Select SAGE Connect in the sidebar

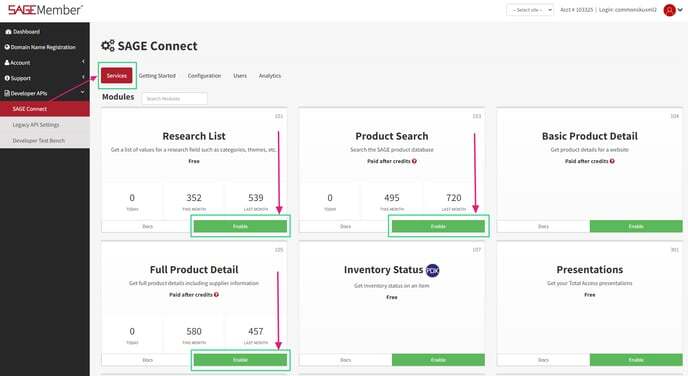pyautogui.click(x=44, y=109)
